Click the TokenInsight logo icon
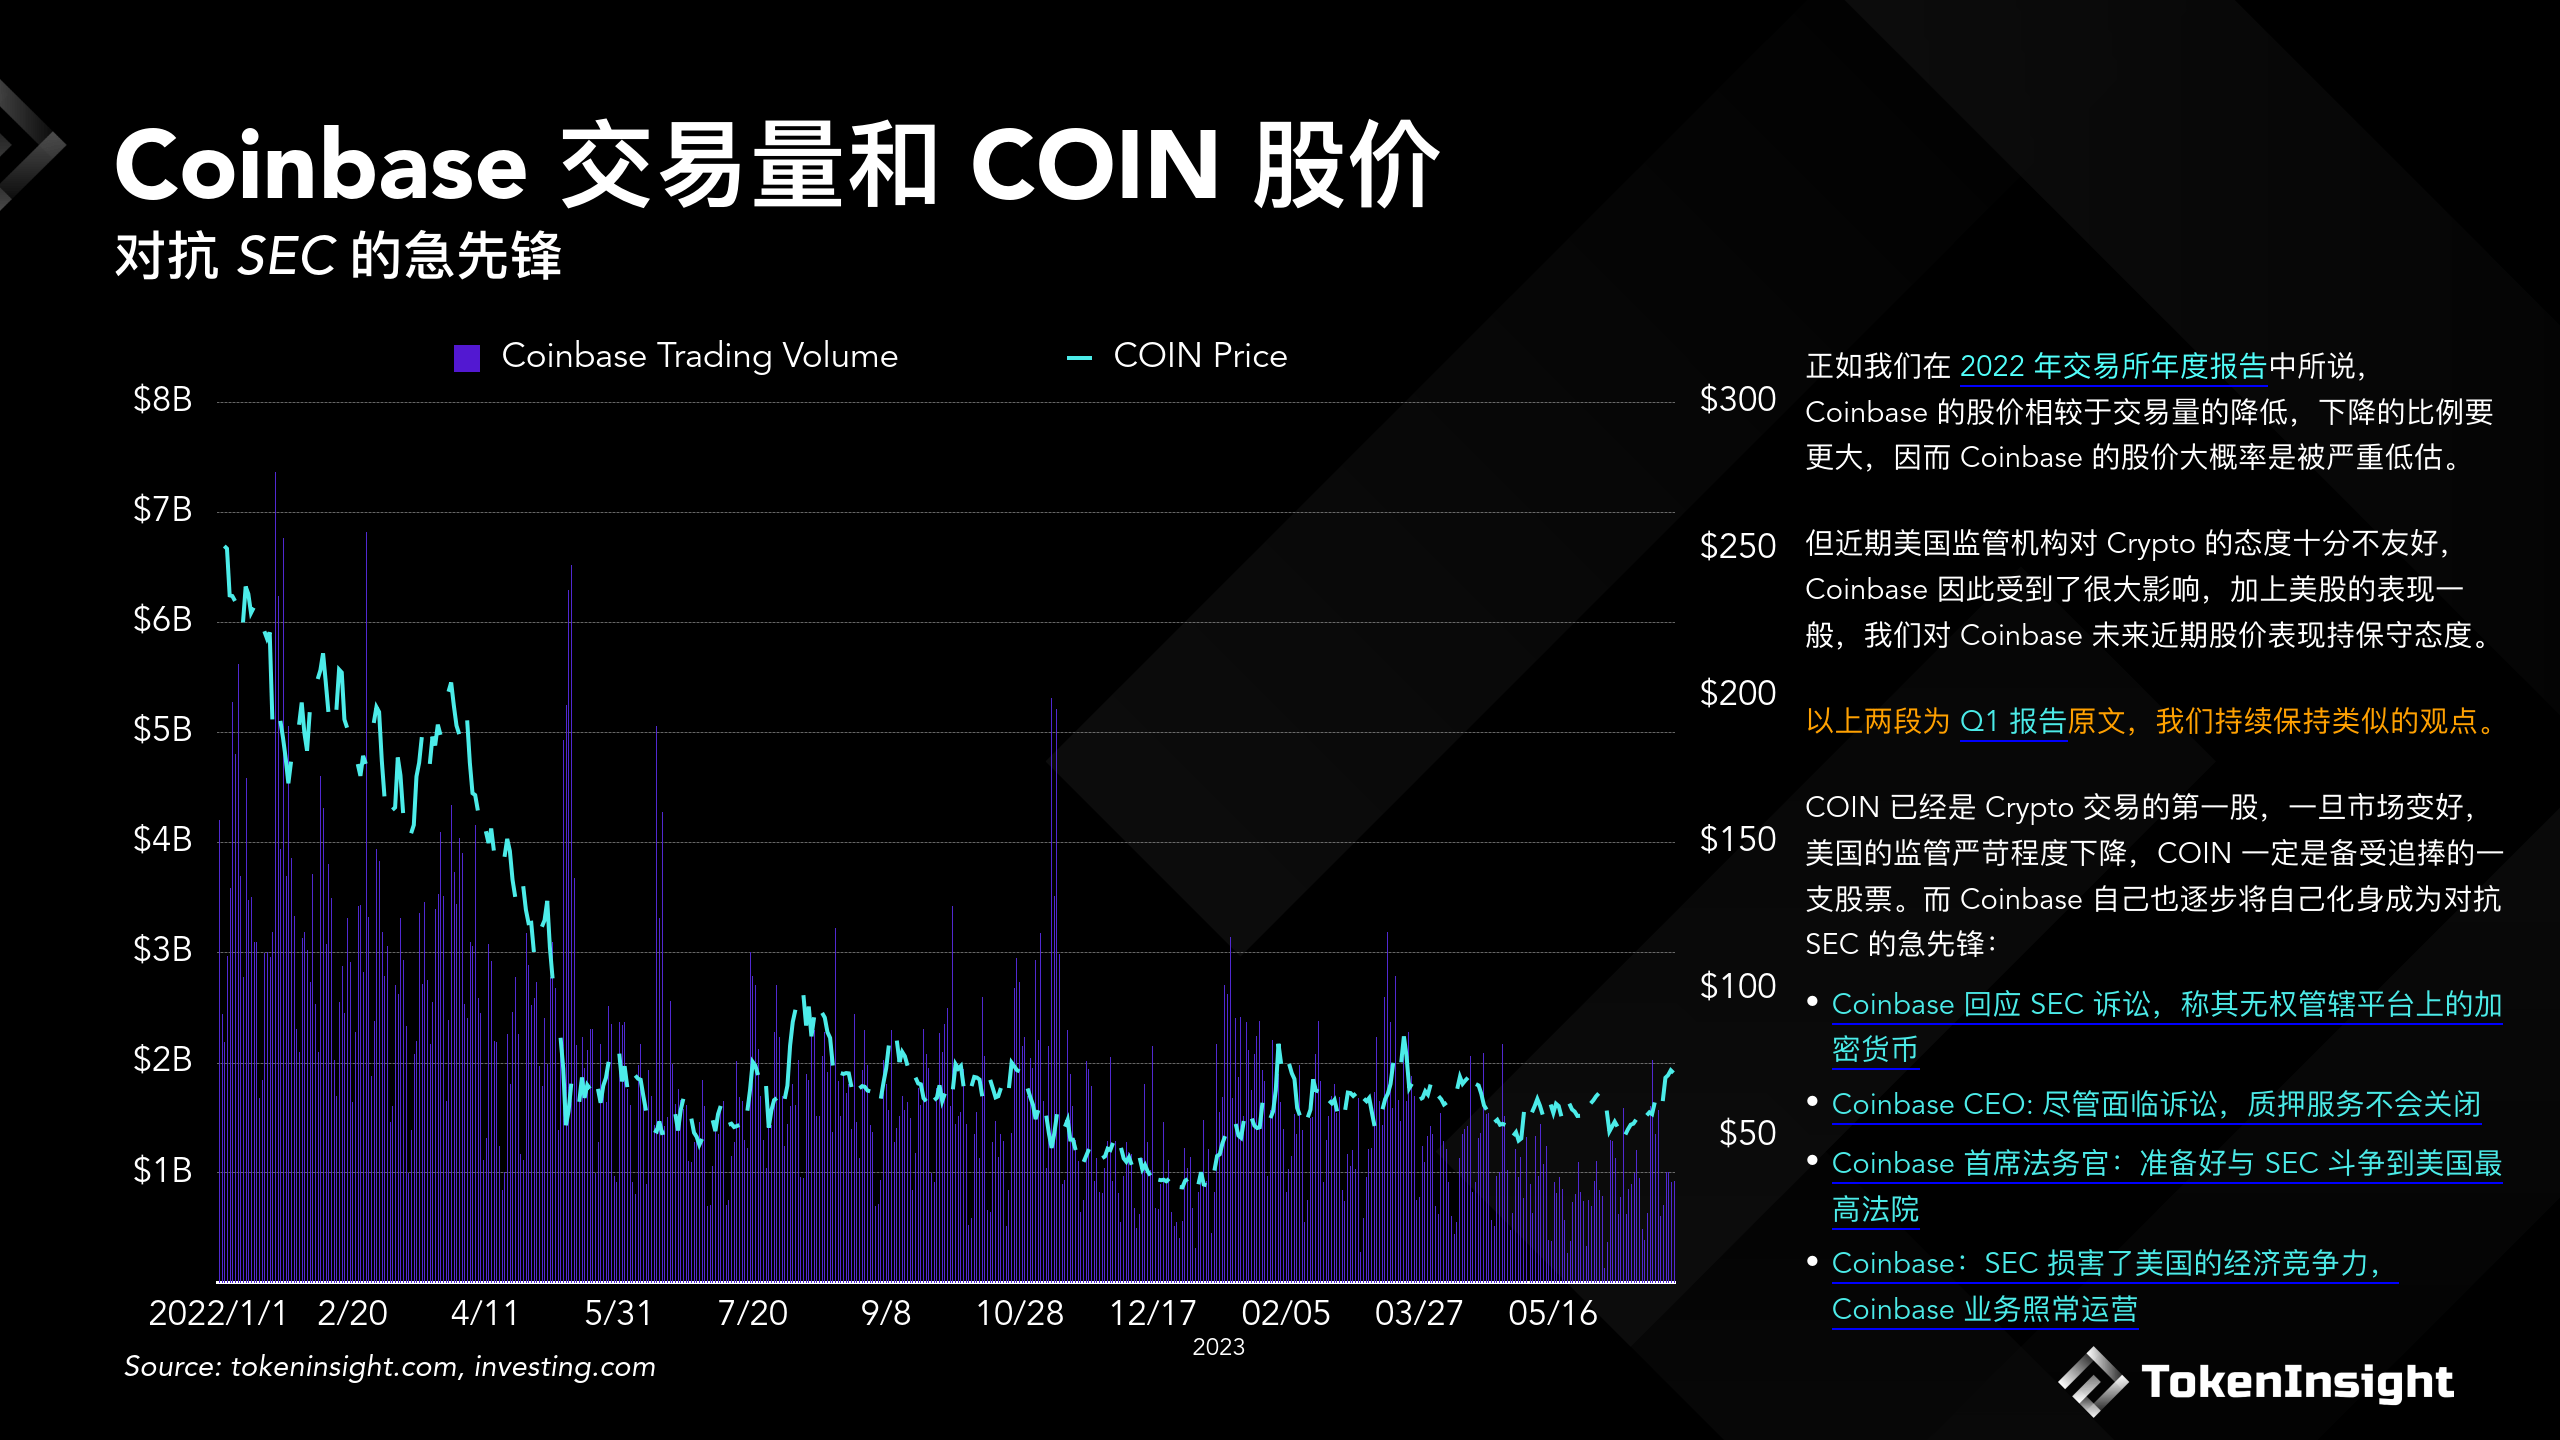 tap(2092, 1382)
